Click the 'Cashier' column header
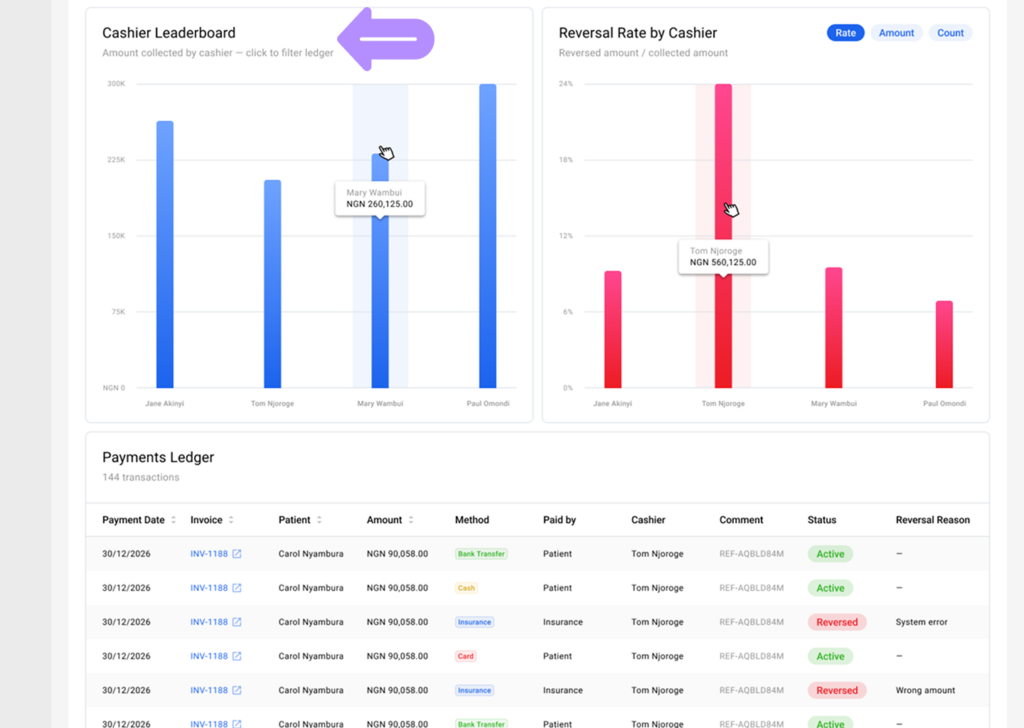Viewport: 1024px width, 728px height. (648, 520)
